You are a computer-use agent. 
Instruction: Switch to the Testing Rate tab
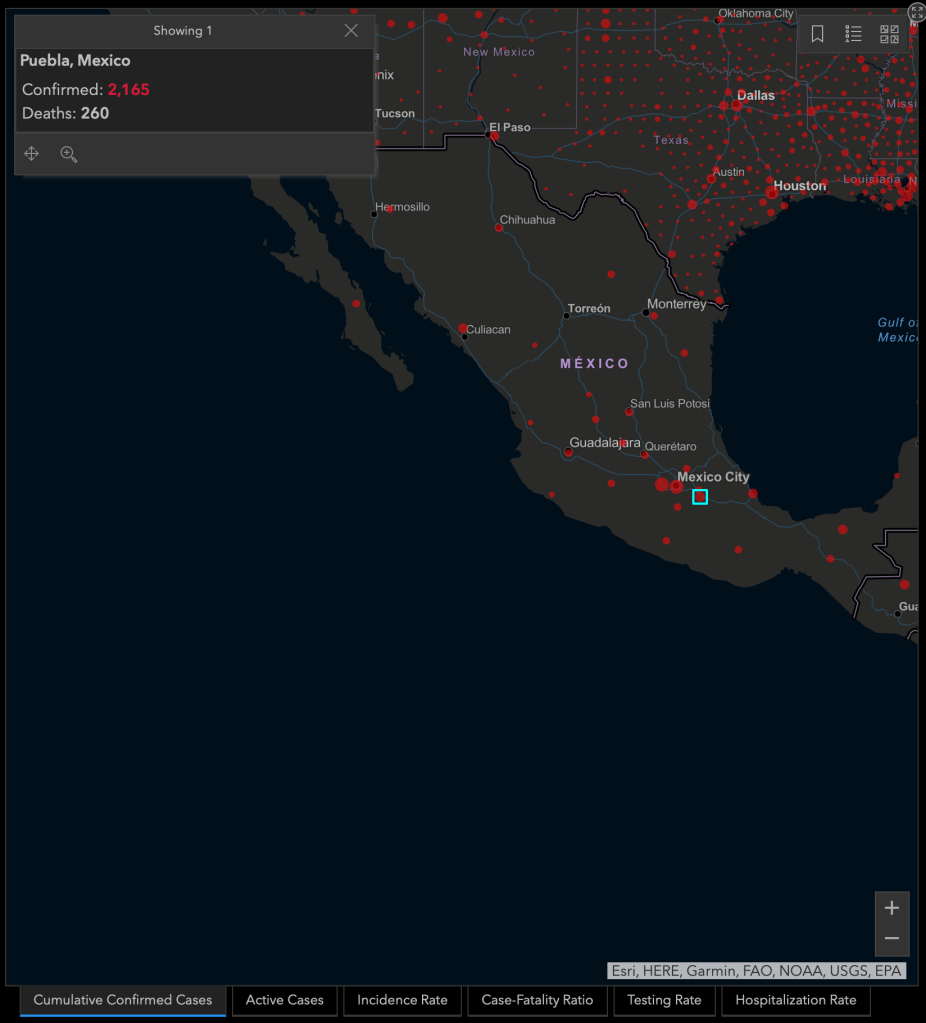tap(664, 1000)
